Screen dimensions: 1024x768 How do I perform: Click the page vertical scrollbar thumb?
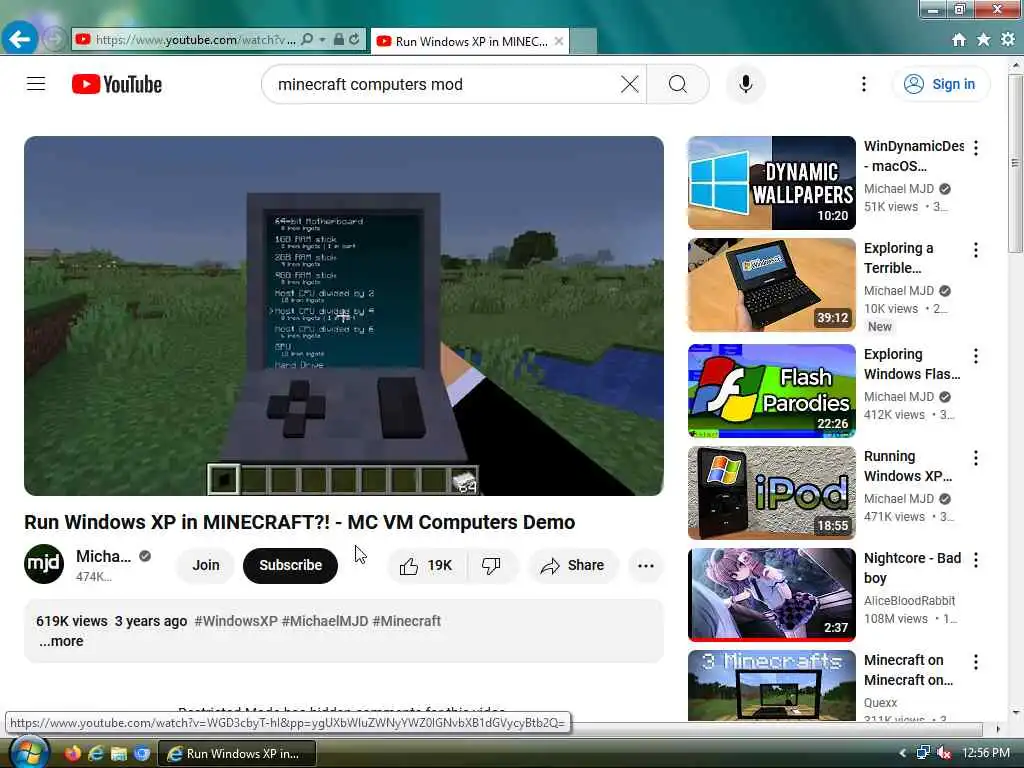(1015, 163)
